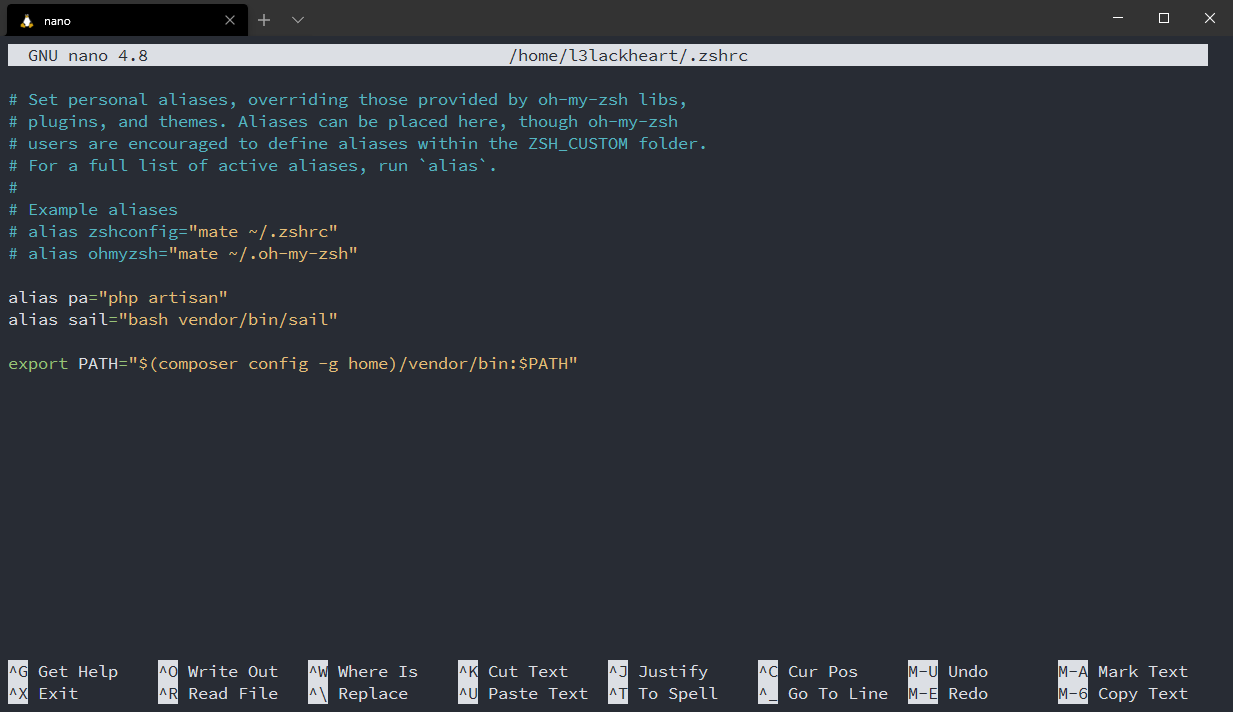
Task: Select the nano tab
Action: pyautogui.click(x=120, y=20)
